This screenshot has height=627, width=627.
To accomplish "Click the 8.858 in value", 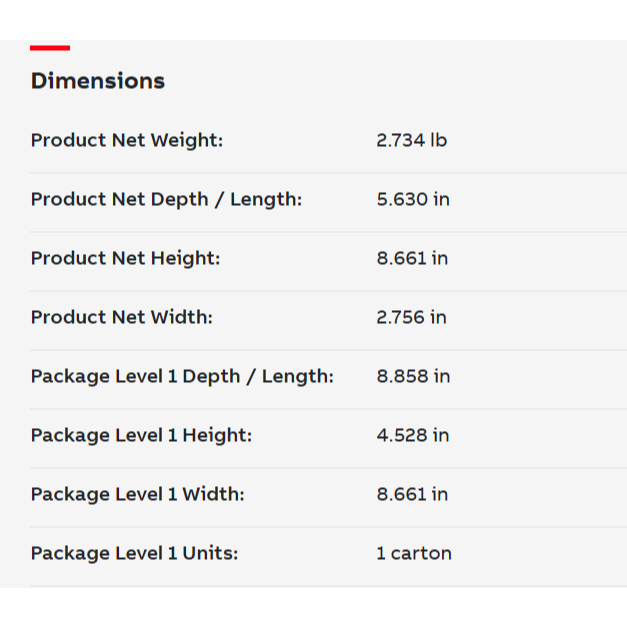I will (413, 377).
